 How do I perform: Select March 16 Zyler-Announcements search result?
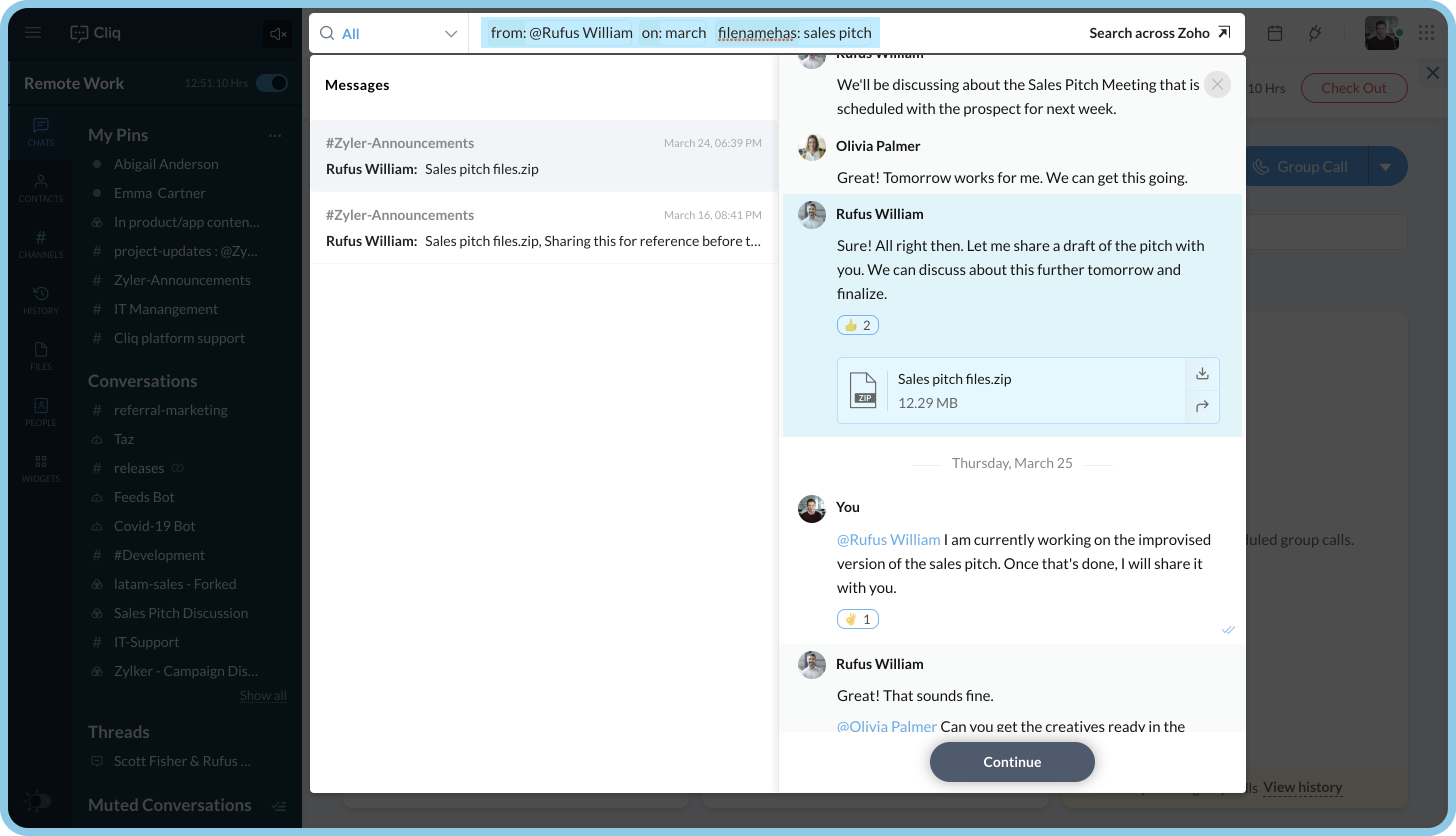pos(543,228)
